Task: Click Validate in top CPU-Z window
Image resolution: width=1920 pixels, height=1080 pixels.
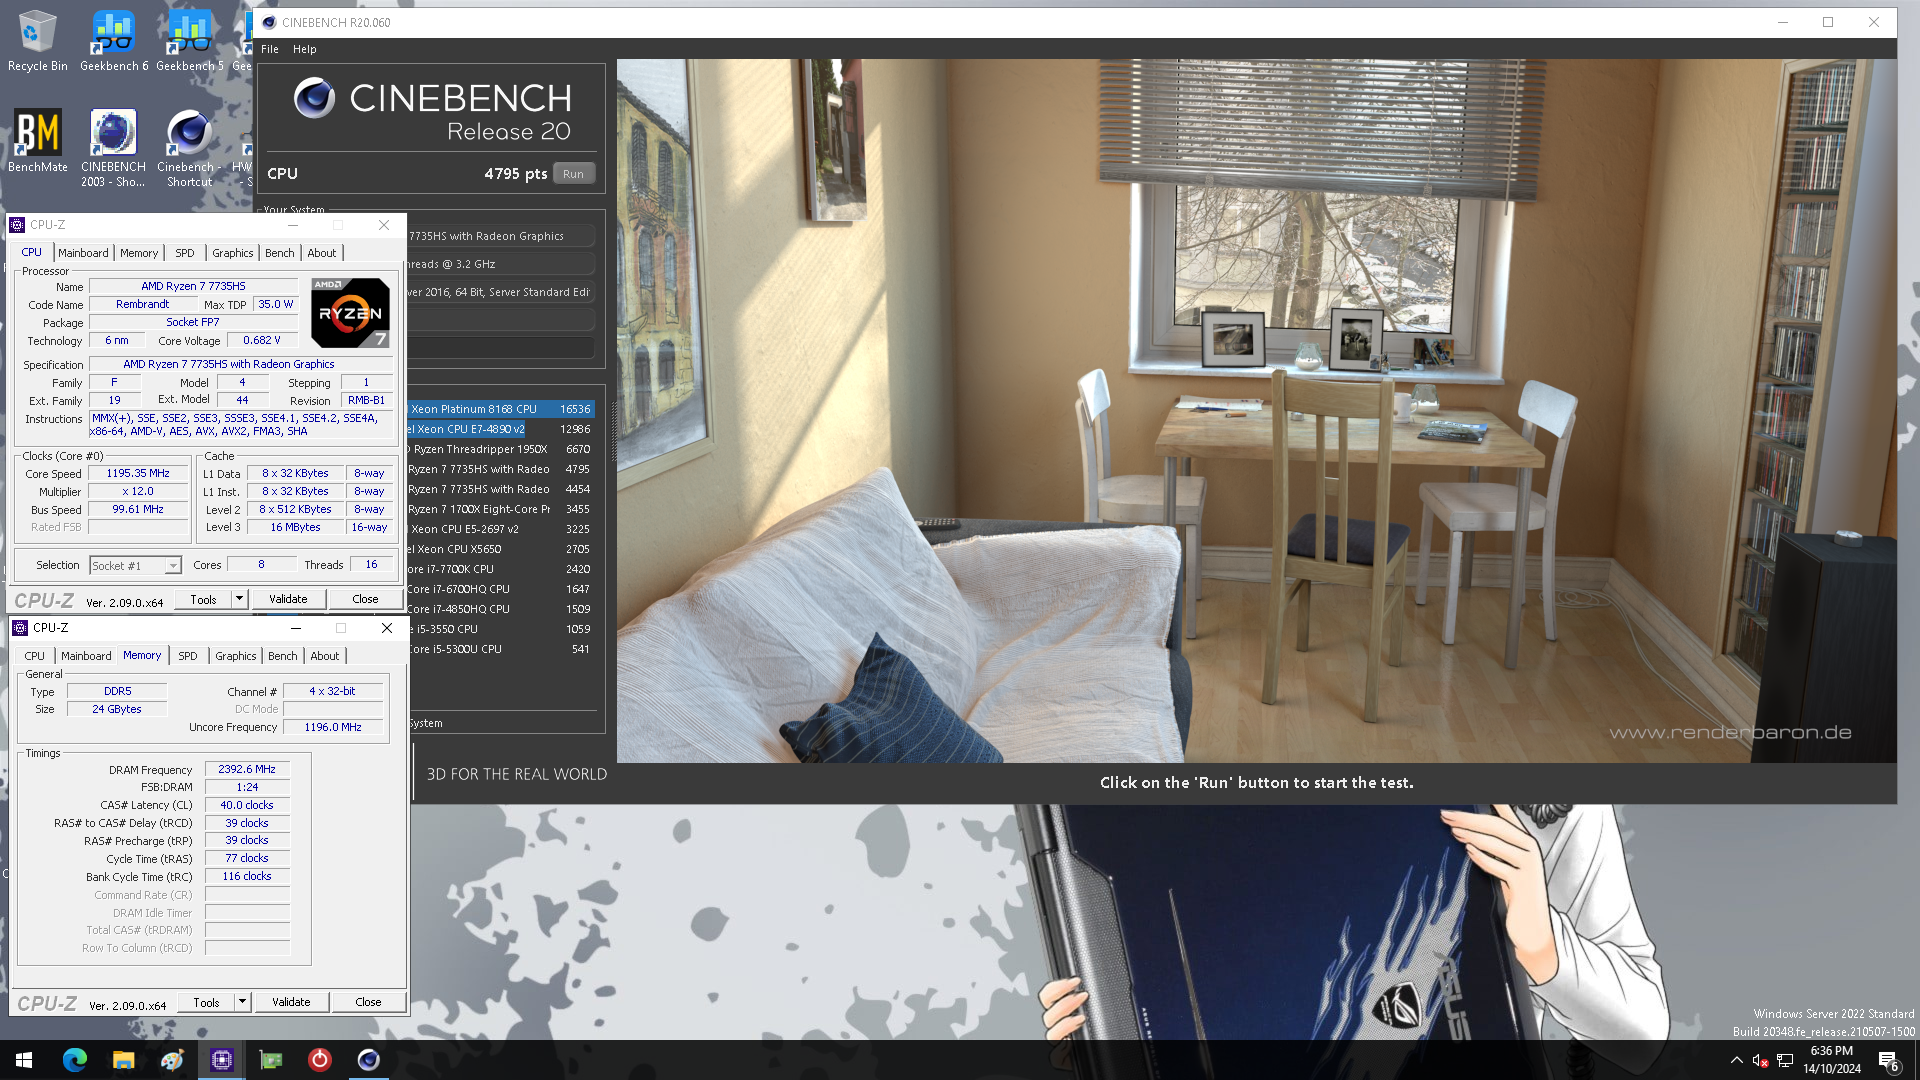Action: (x=288, y=599)
